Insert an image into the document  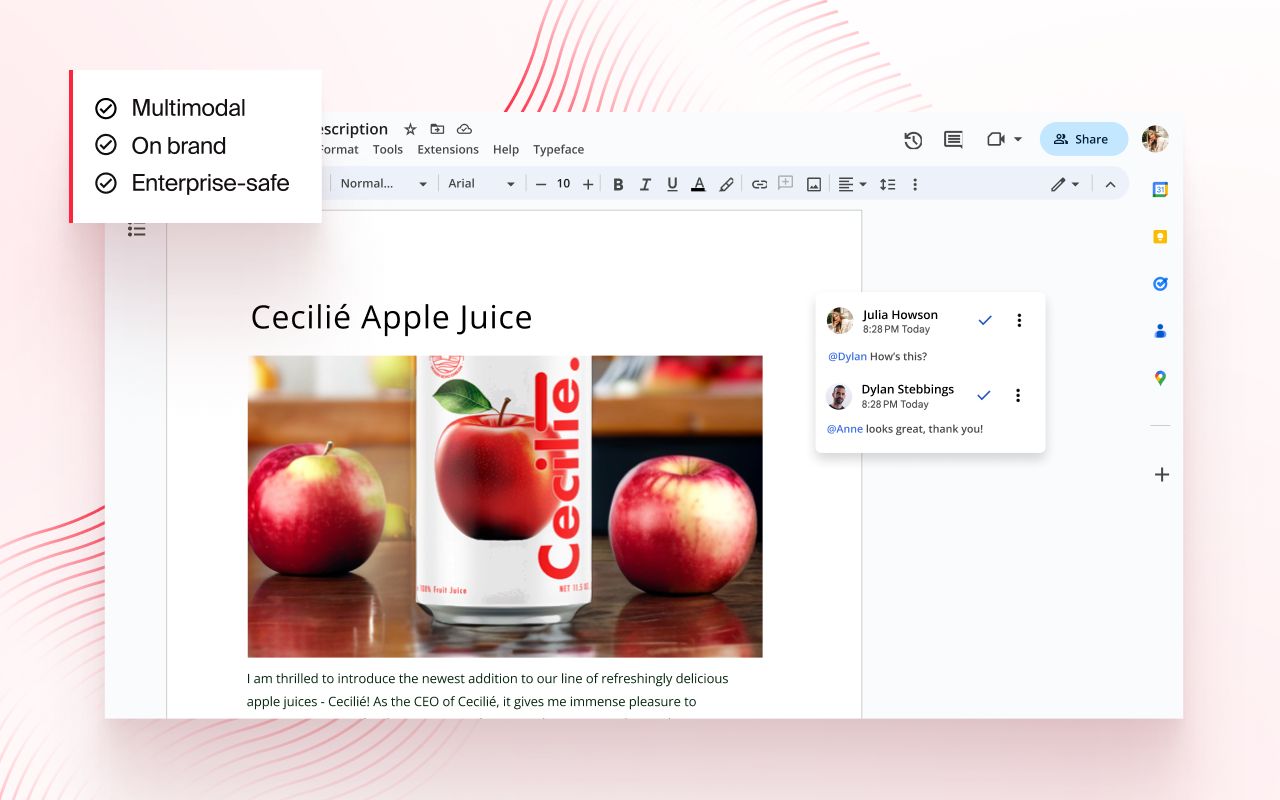pyautogui.click(x=813, y=184)
